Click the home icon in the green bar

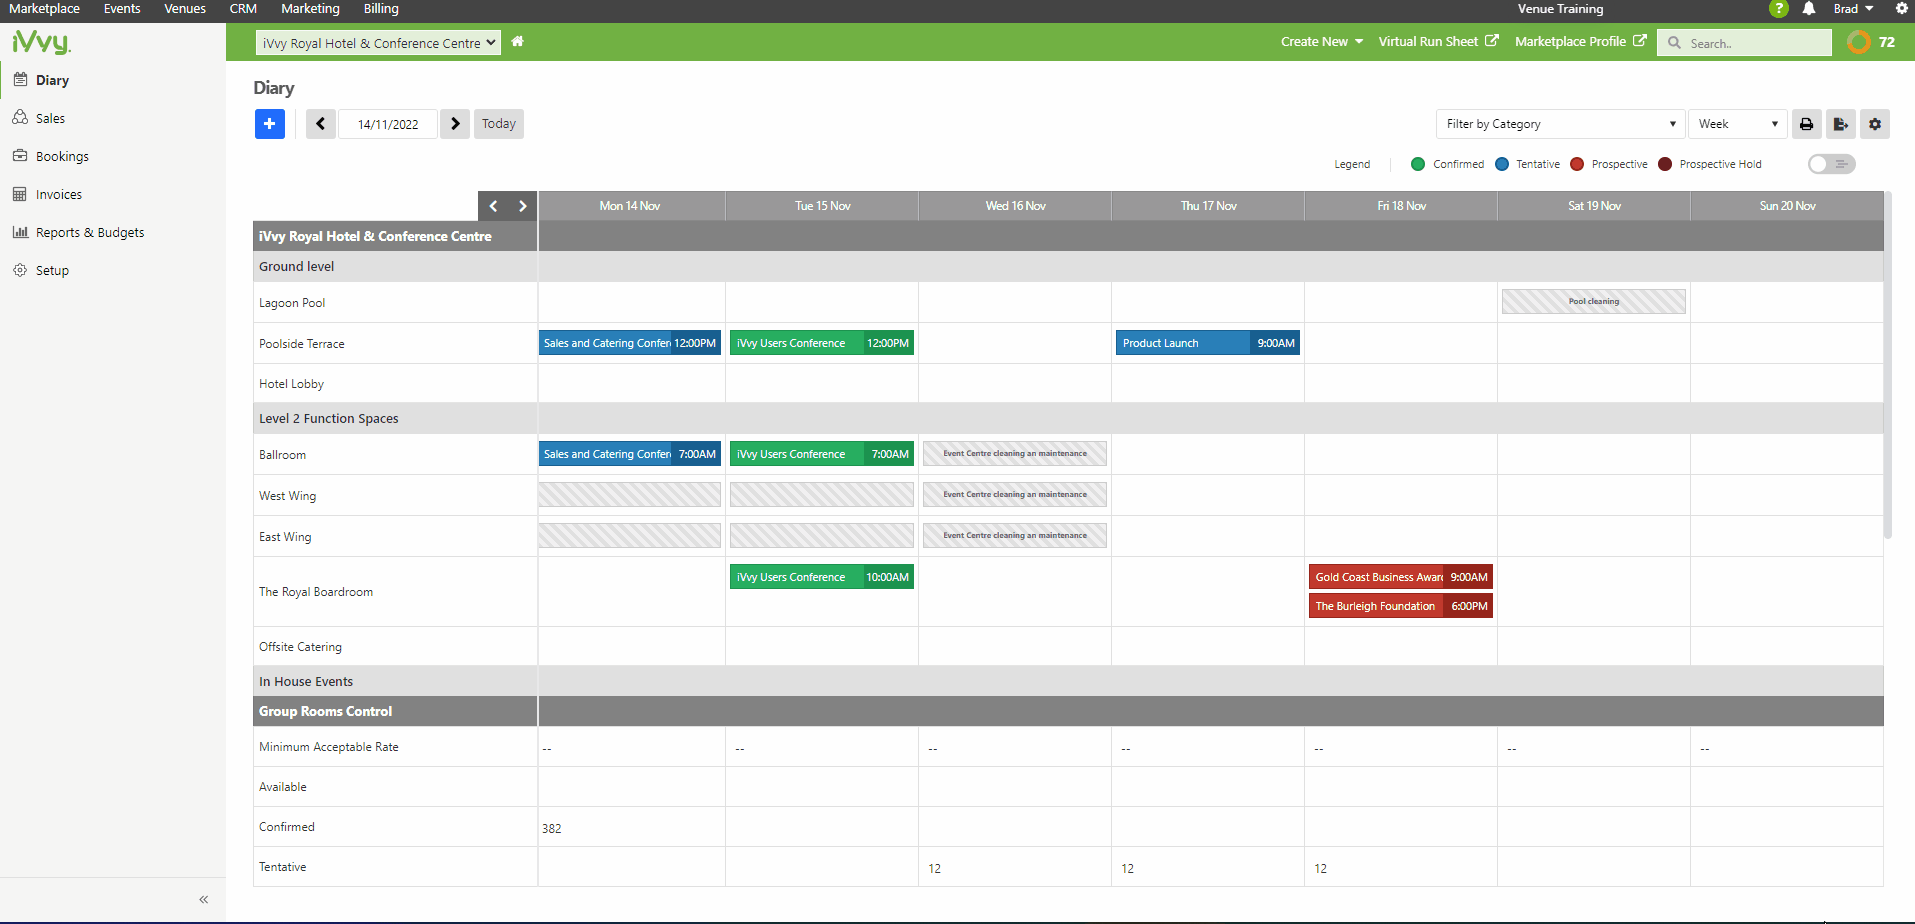(517, 42)
